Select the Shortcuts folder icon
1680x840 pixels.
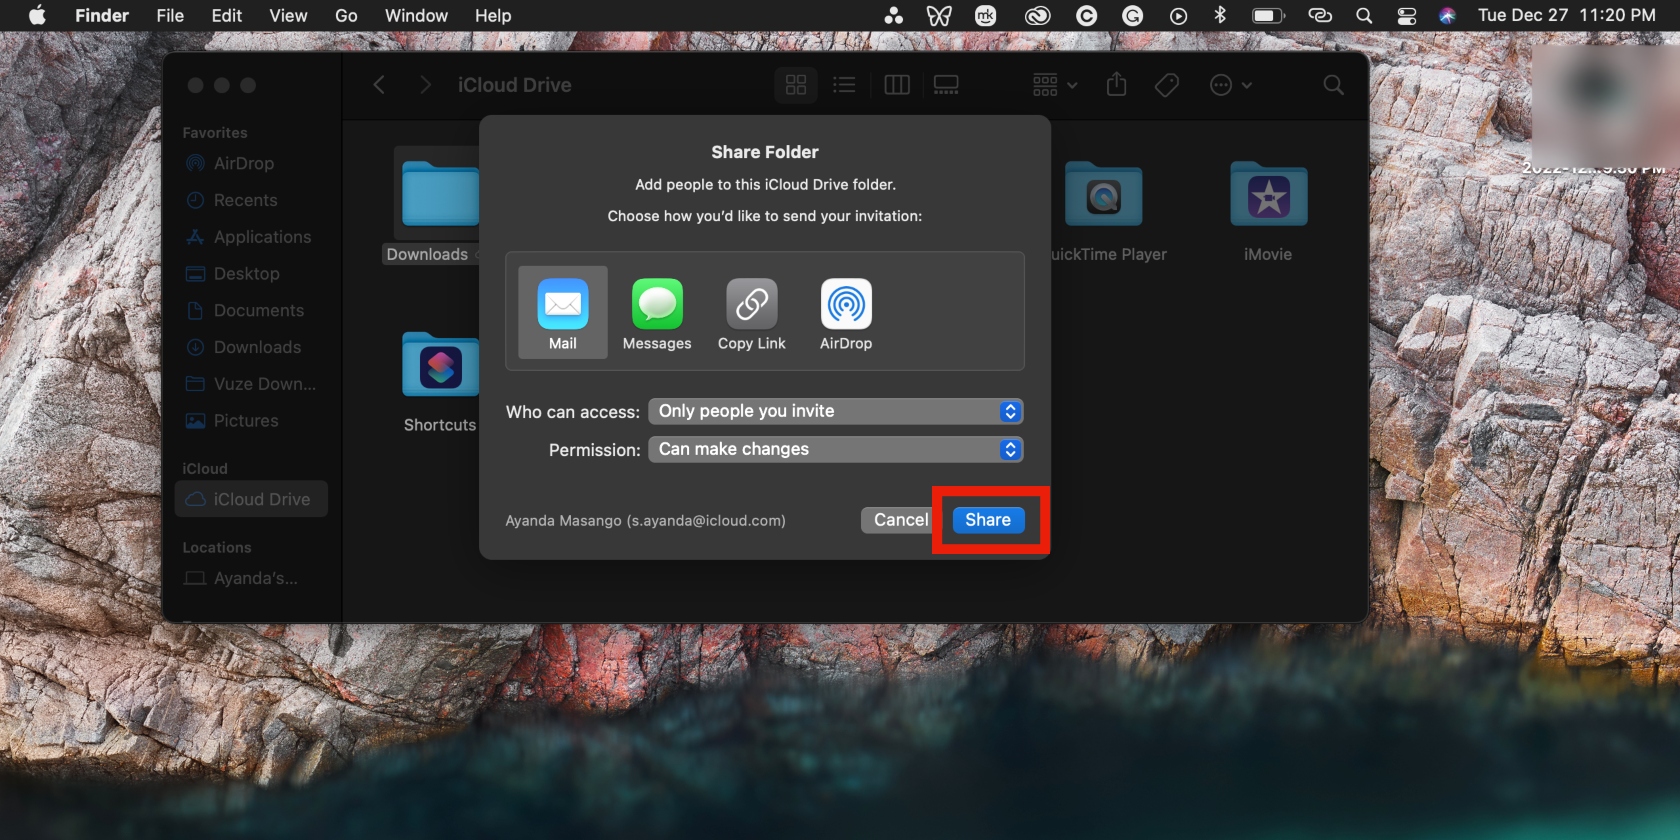pyautogui.click(x=440, y=366)
